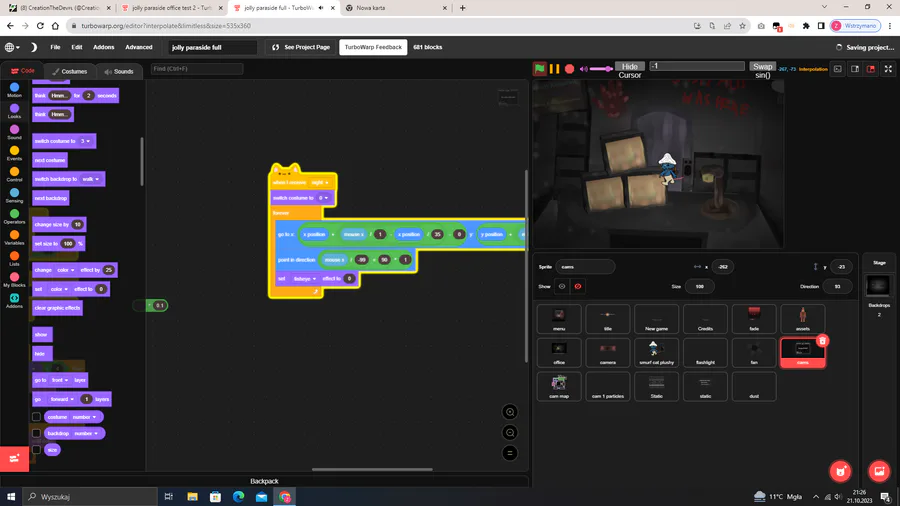Click the green flag to start project
Screen dimensions: 900x506
(540, 69)
